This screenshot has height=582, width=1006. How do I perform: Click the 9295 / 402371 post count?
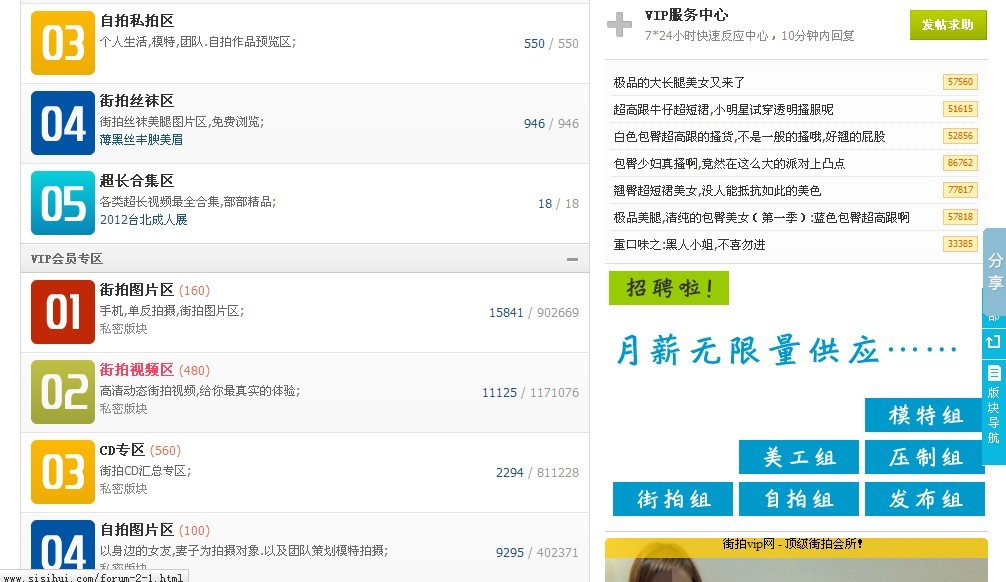click(537, 552)
